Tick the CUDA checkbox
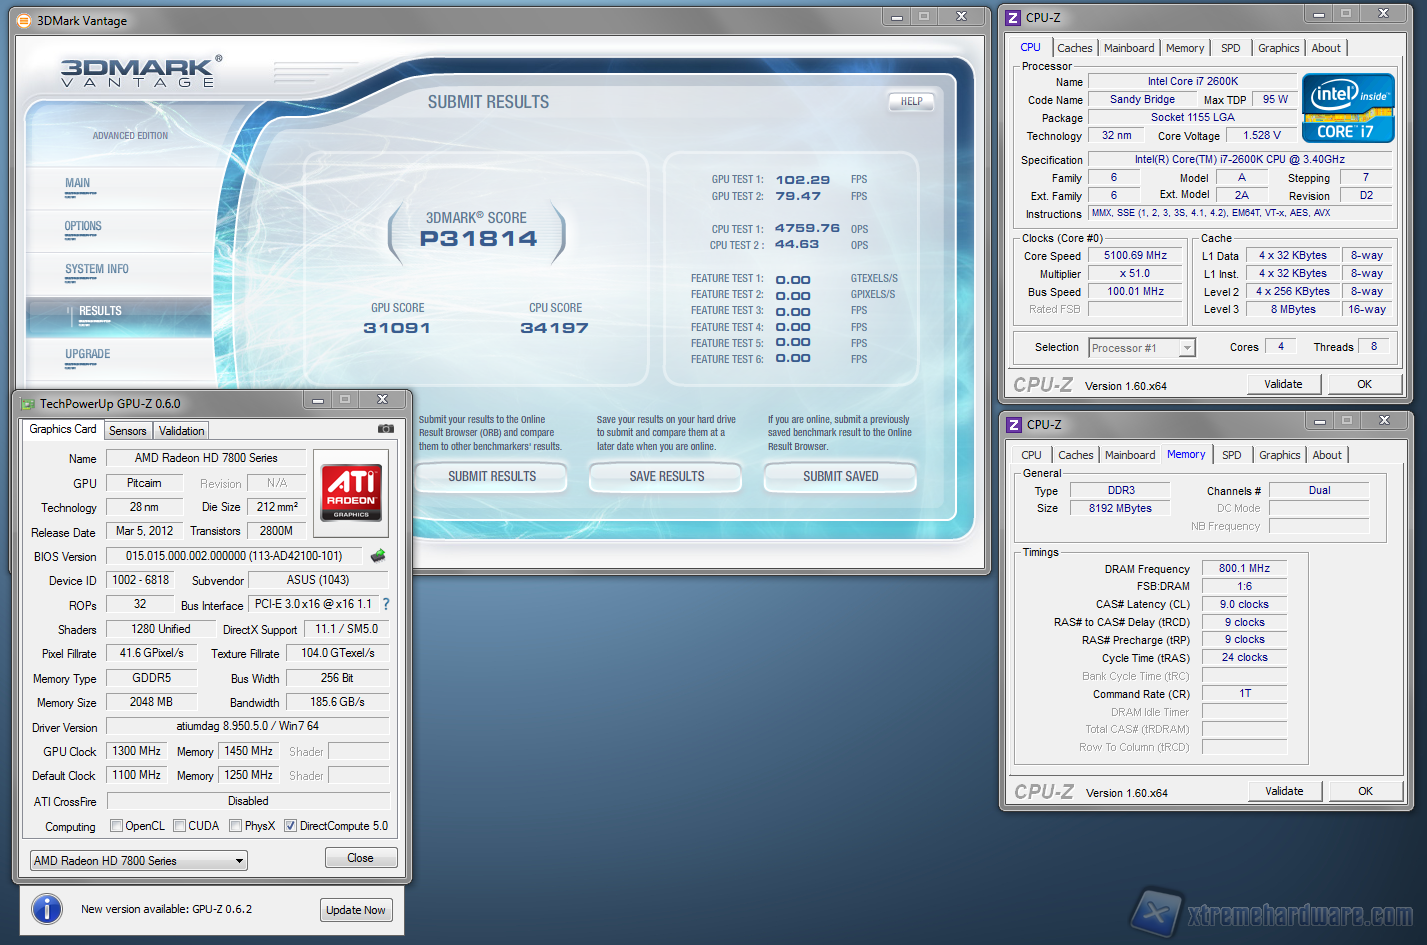Screen dimensions: 1427x945 click(180, 826)
